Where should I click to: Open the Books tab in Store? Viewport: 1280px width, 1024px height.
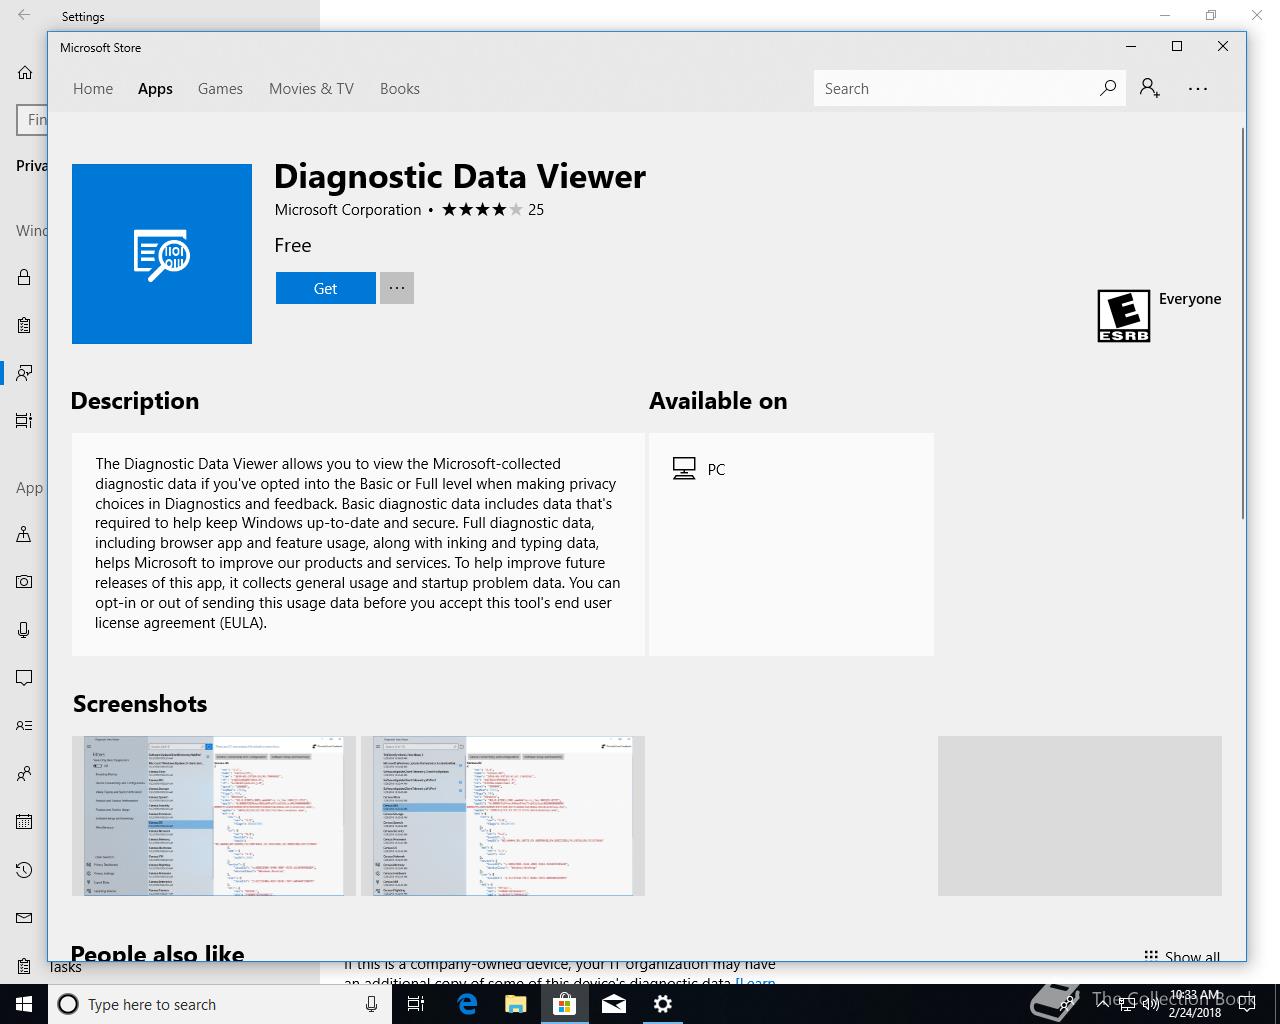coord(400,88)
